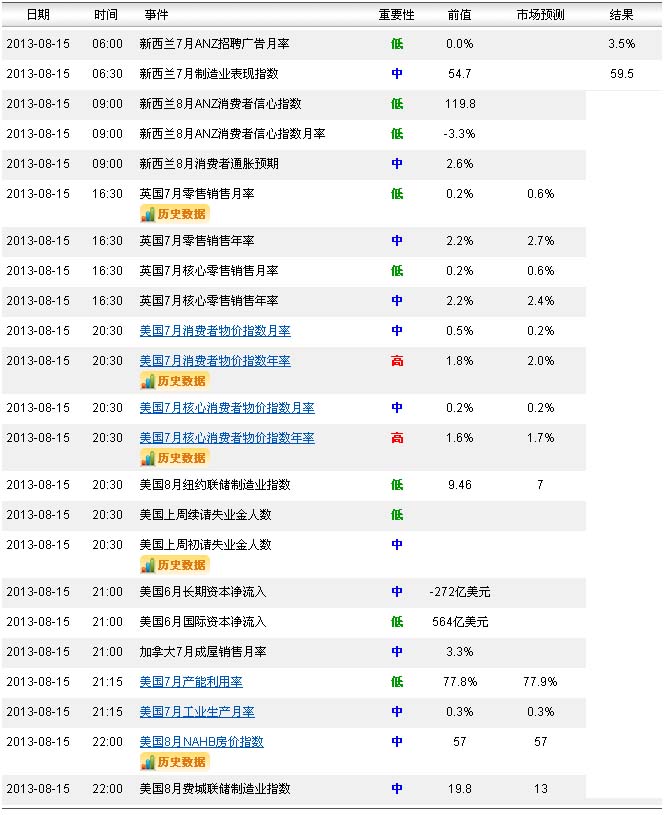The width and height of the screenshot is (669, 815).
Task: Click previous value -3.3%
Action: click(460, 134)
